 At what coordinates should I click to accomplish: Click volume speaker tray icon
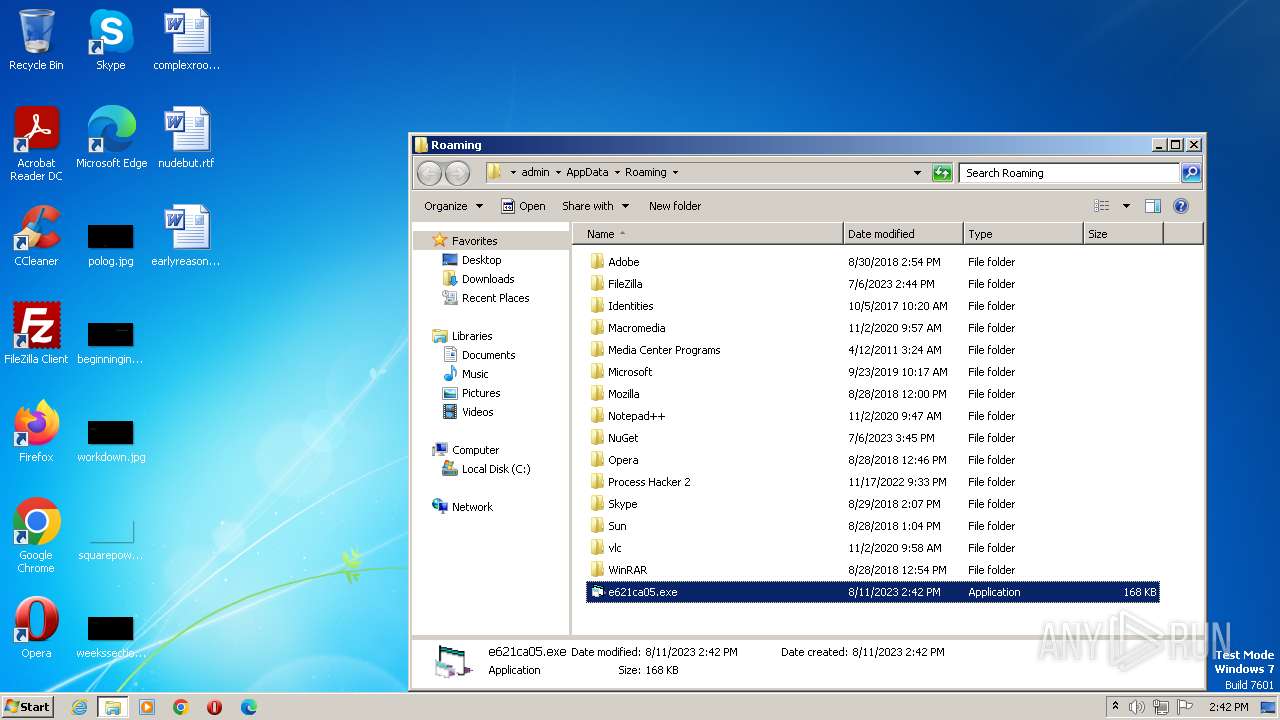(1137, 707)
